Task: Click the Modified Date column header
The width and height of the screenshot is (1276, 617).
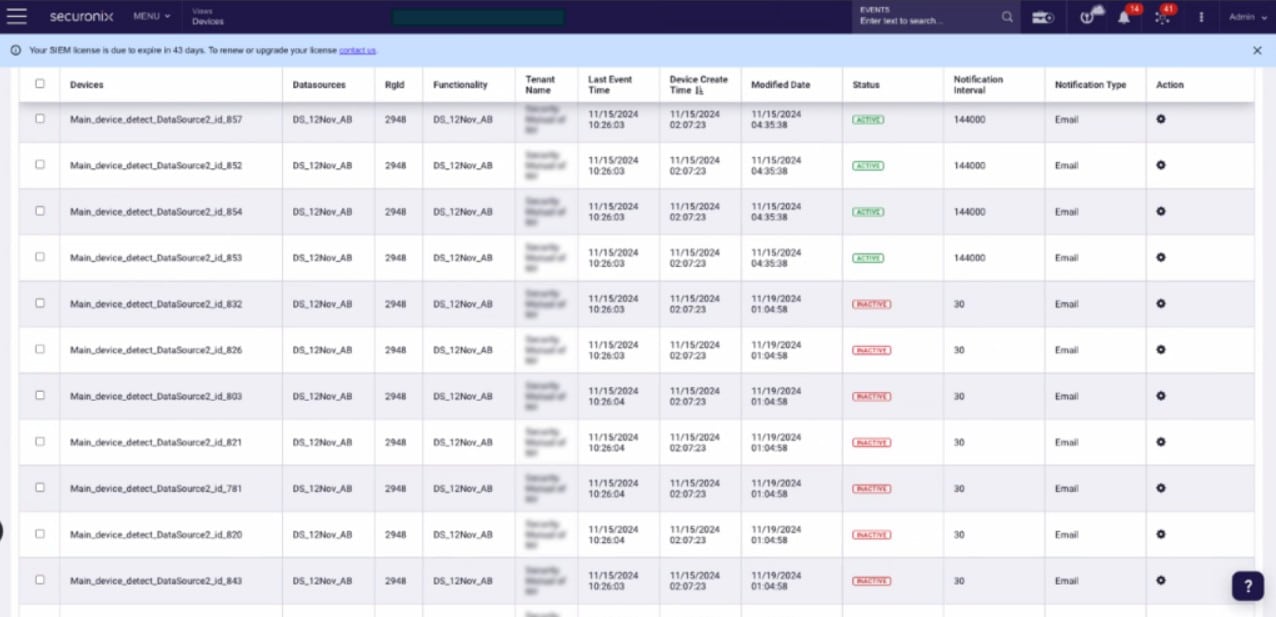Action: 781,85
